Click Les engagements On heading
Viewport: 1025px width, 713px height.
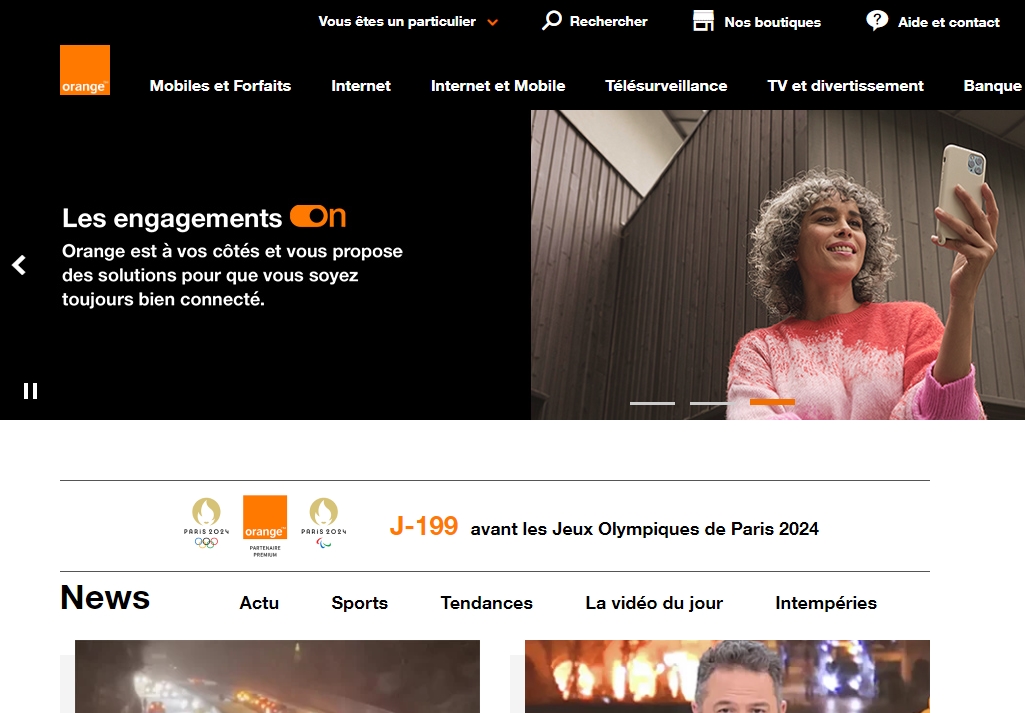click(204, 218)
